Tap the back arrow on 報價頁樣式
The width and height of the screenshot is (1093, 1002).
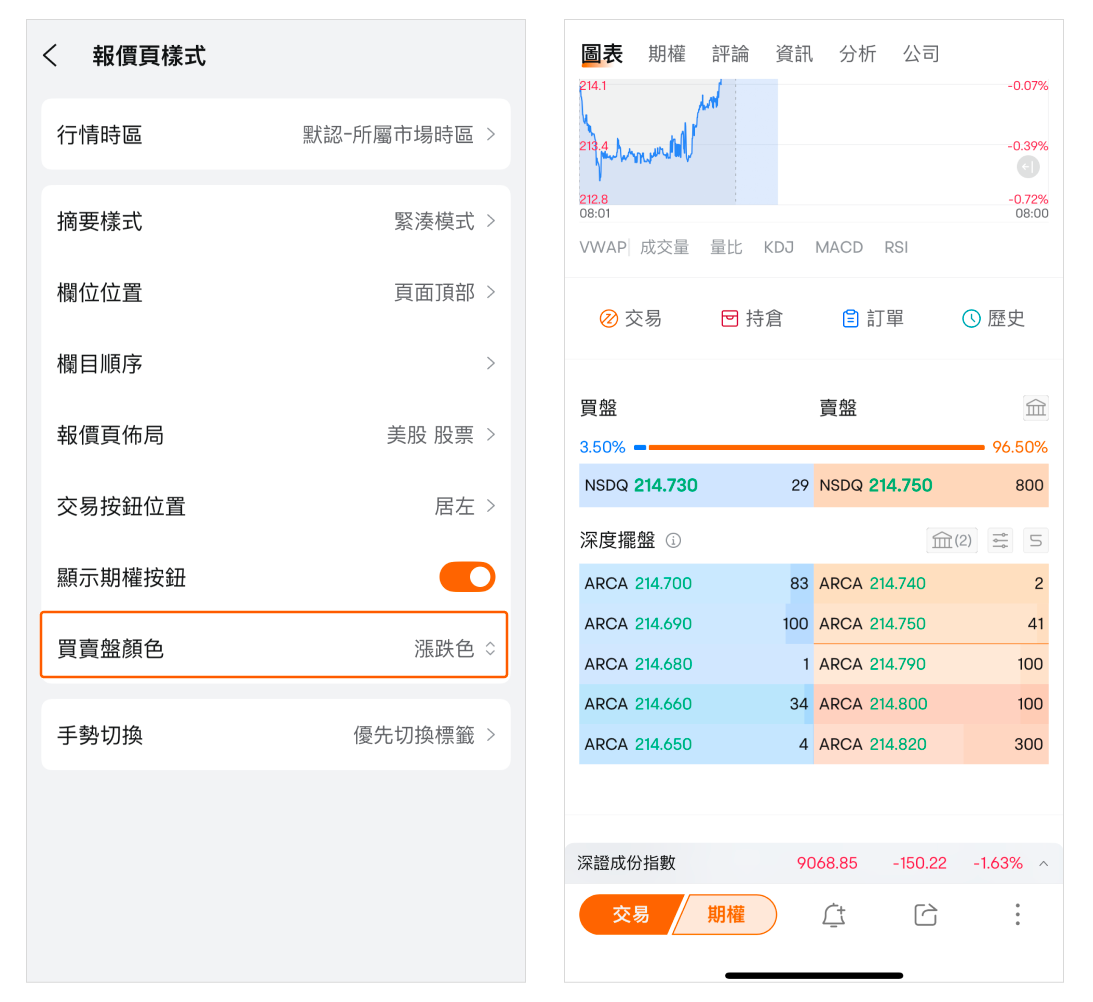pyautogui.click(x=51, y=56)
